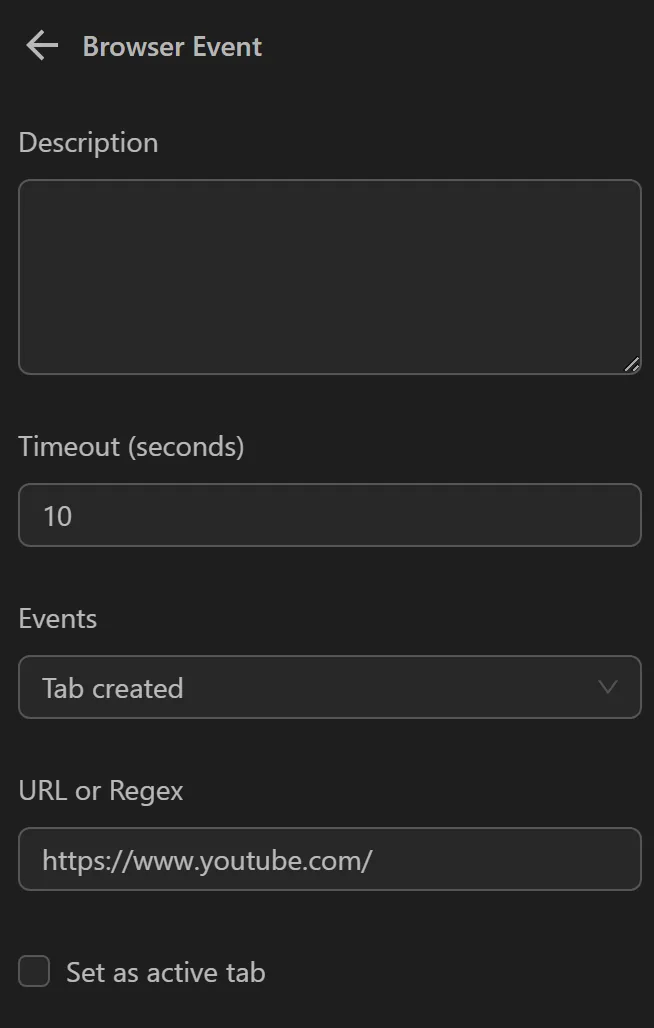Enable the Set as active tab checkbox
654x1028 pixels.
pyautogui.click(x=33, y=971)
